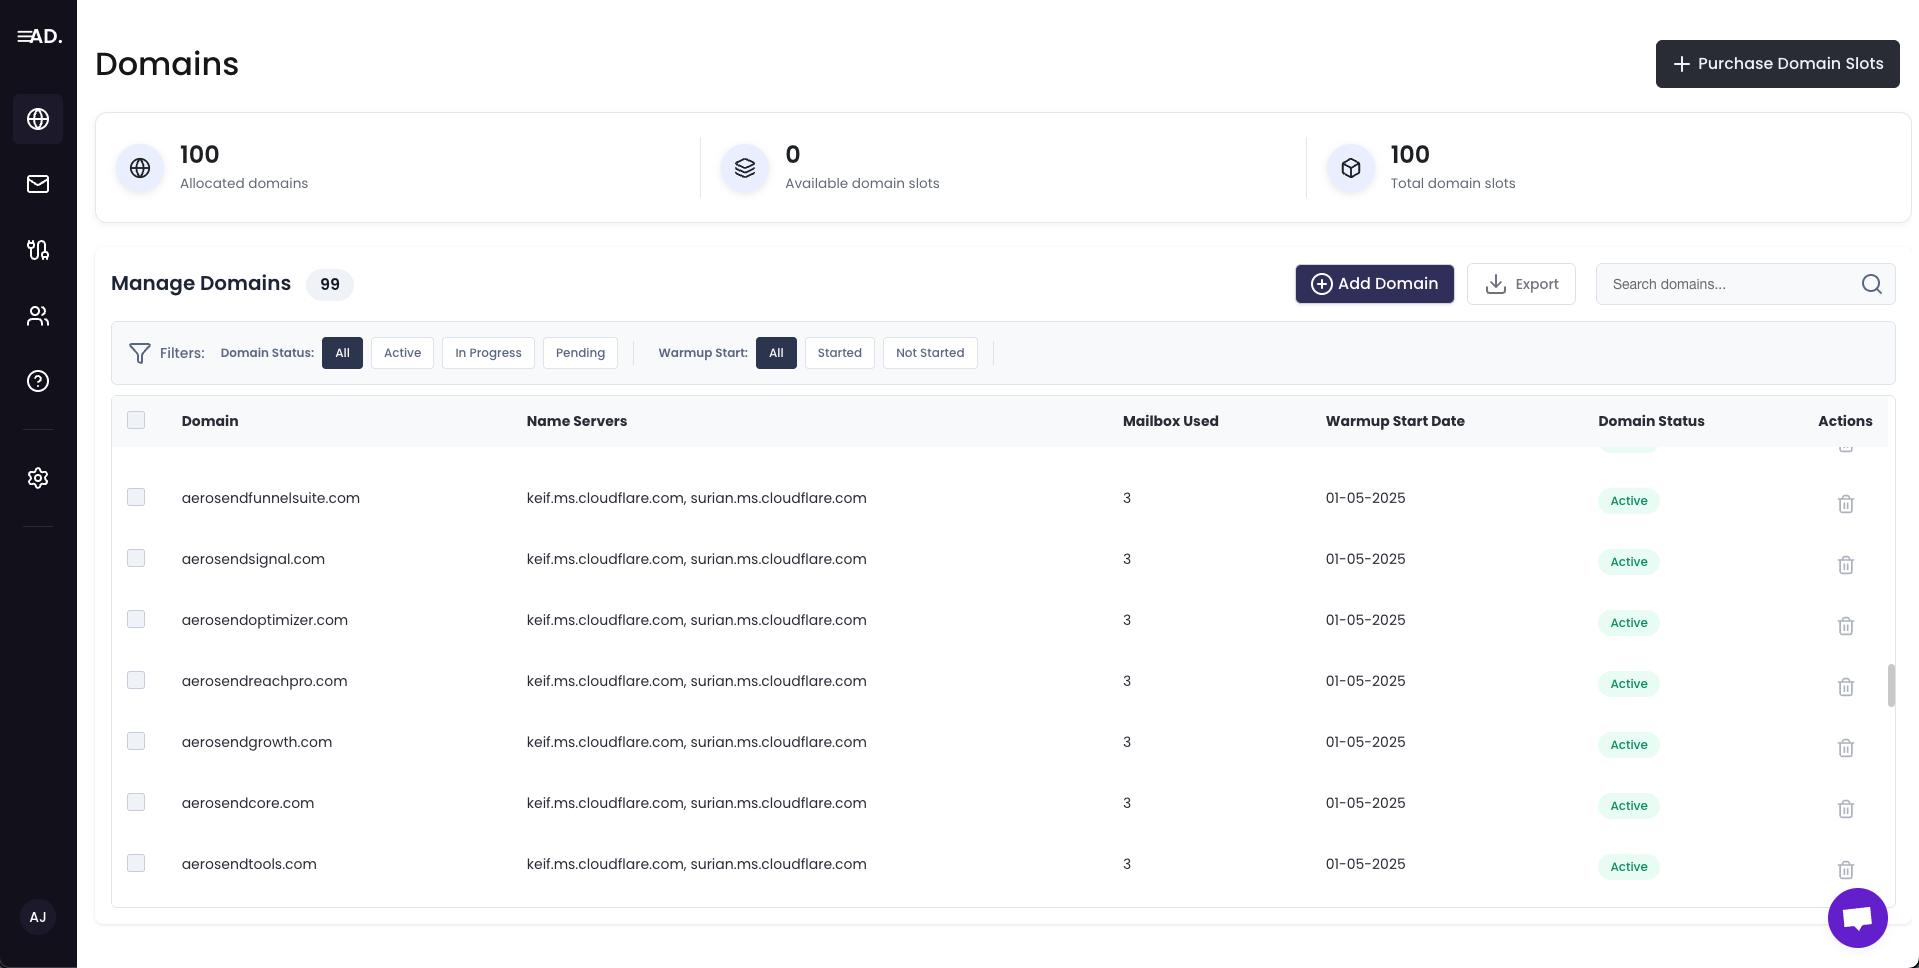Focus the Search domains input field

[1728, 285]
